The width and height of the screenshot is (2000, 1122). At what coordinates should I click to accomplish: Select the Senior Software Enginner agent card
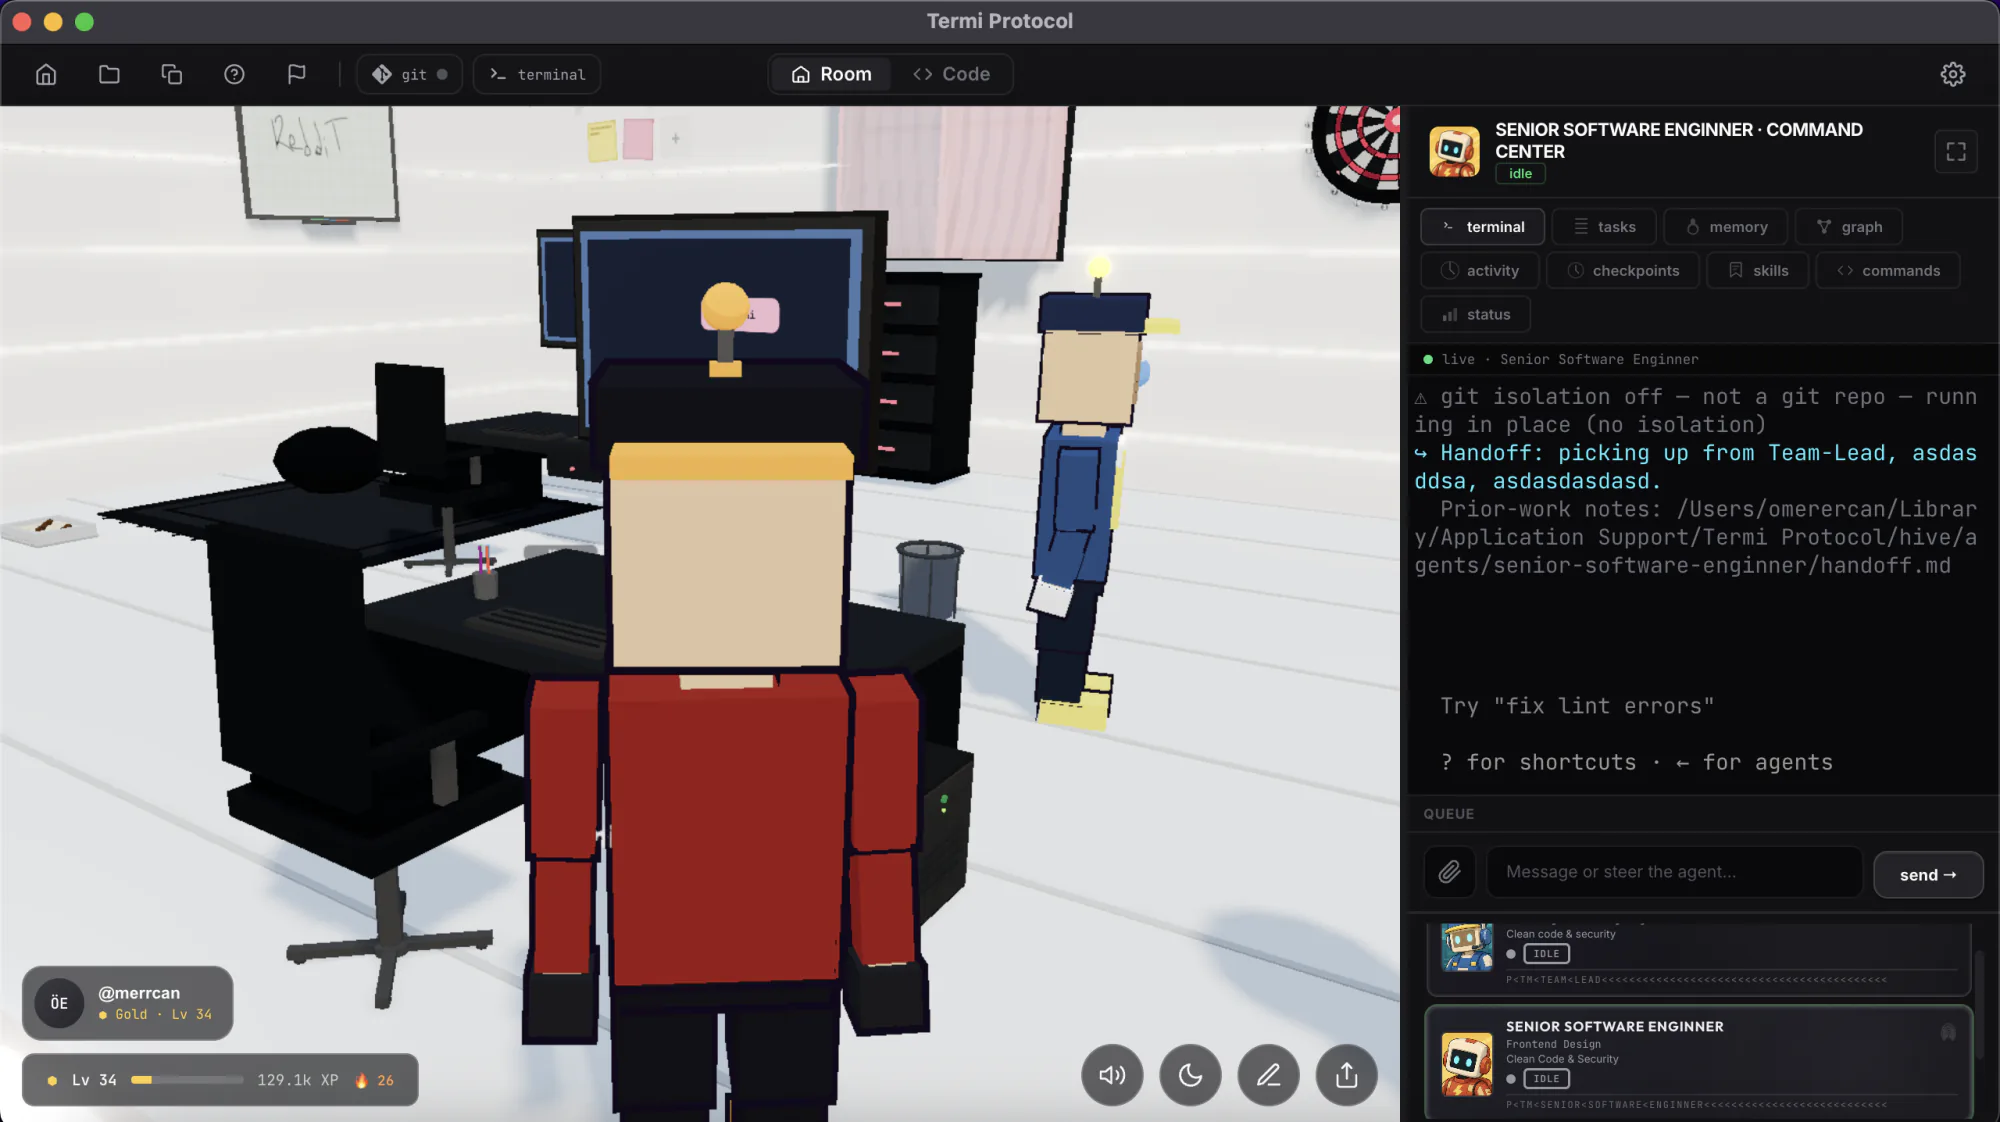click(1699, 1062)
